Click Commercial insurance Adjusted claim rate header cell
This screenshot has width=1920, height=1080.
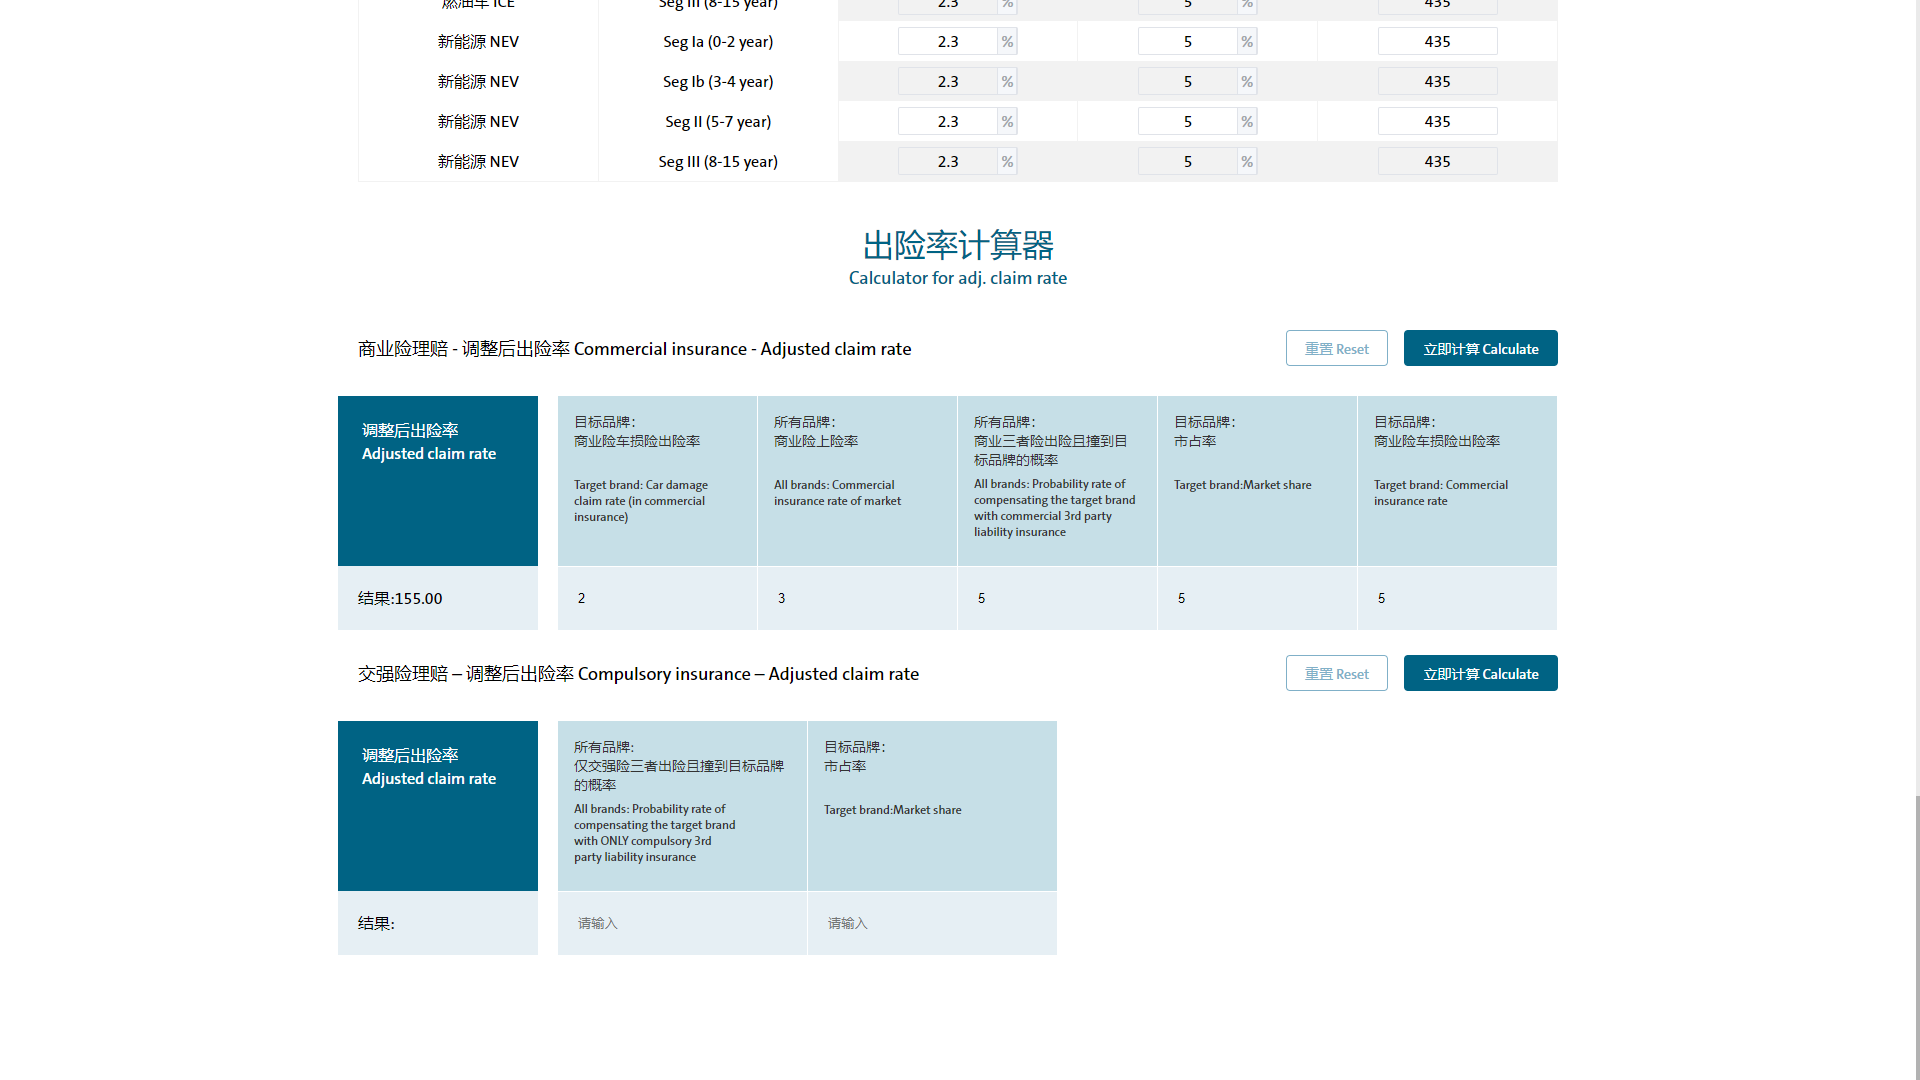[437, 481]
